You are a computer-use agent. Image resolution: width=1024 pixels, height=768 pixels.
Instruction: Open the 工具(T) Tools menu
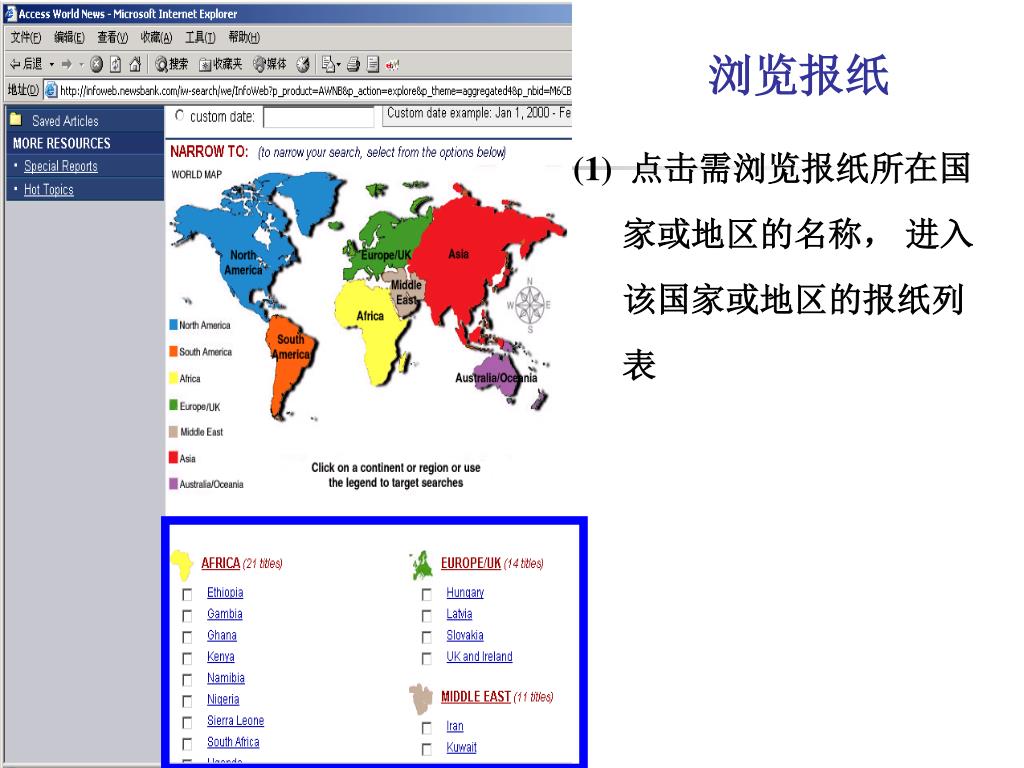click(x=200, y=37)
